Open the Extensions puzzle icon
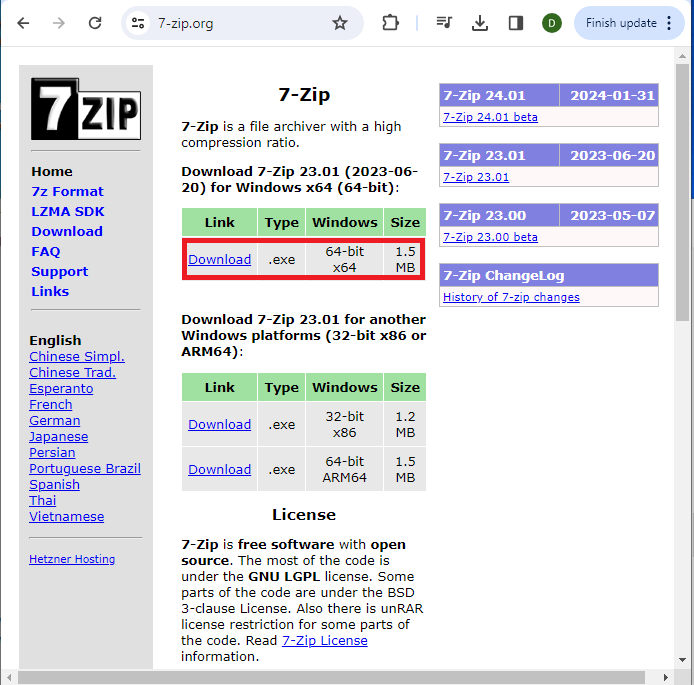 [390, 23]
